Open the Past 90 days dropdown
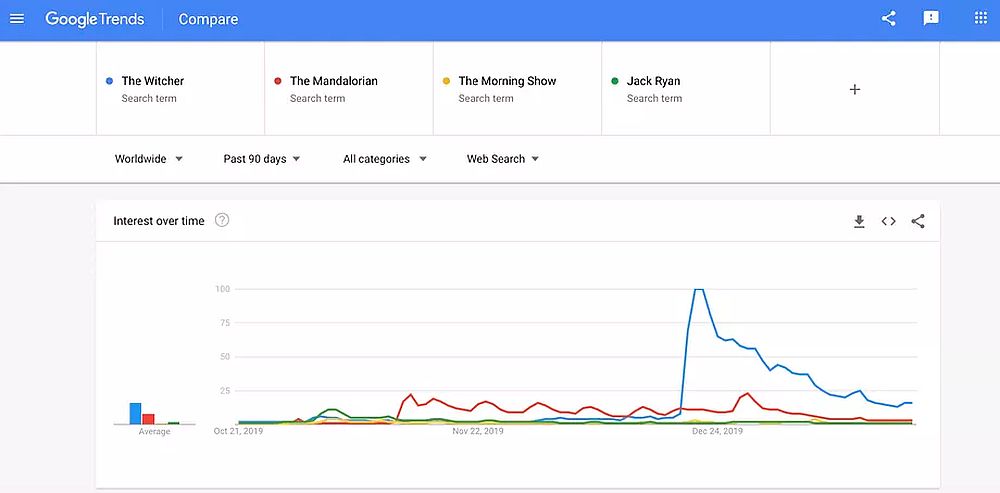1000x493 pixels. (262, 159)
